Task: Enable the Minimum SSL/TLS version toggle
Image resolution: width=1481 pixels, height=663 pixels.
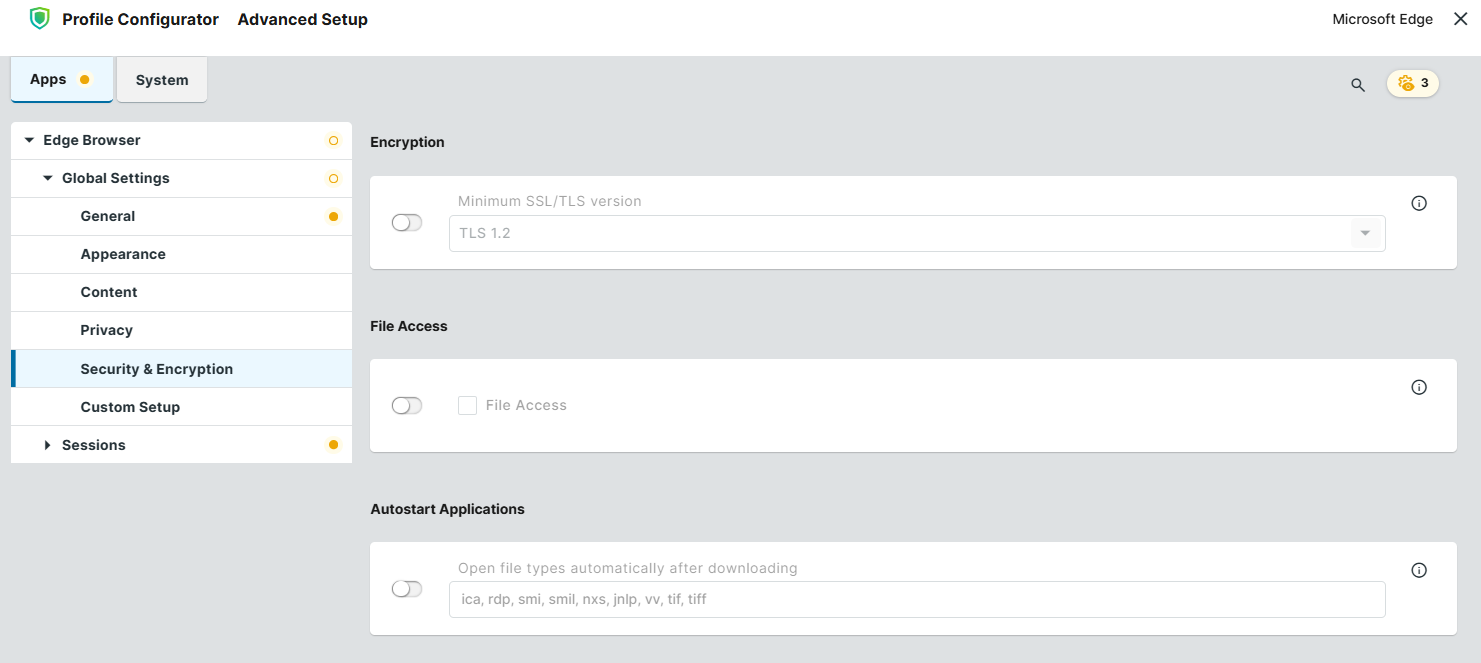Action: [x=407, y=222]
